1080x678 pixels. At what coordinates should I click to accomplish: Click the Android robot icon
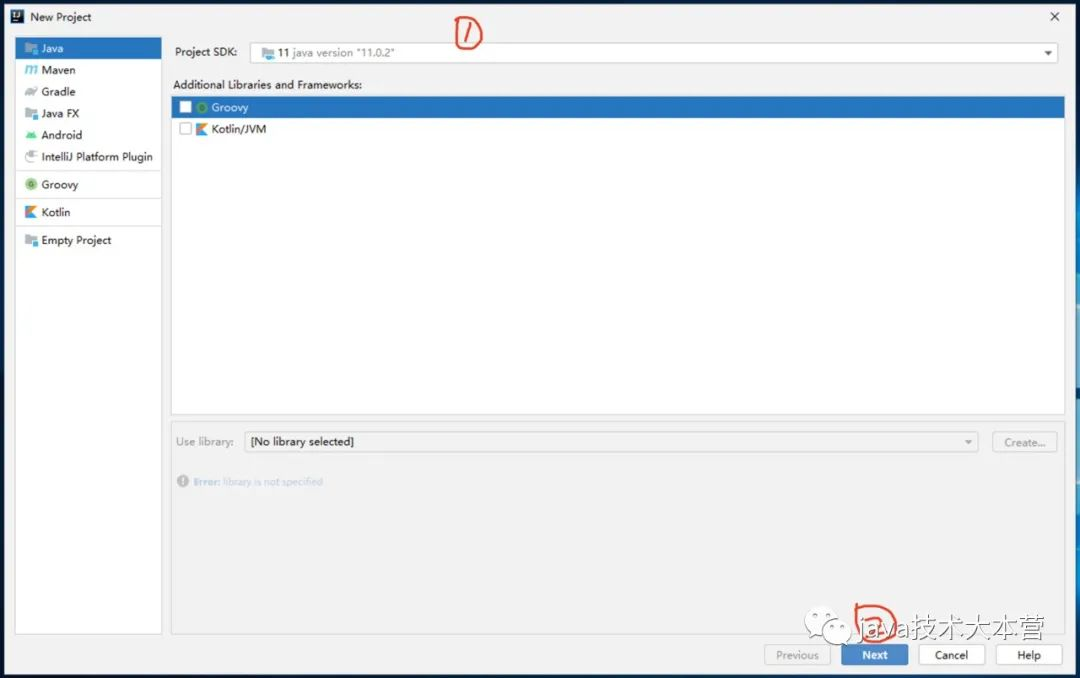(x=31, y=135)
